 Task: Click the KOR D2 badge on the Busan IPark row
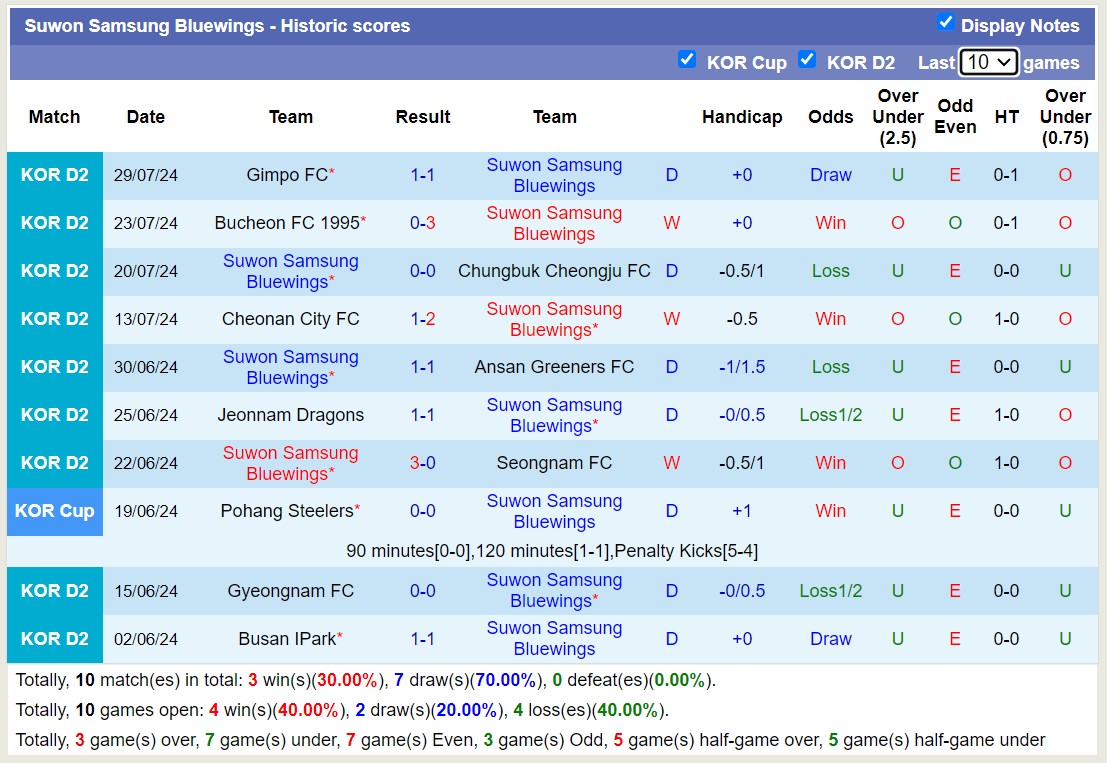[x=55, y=638]
